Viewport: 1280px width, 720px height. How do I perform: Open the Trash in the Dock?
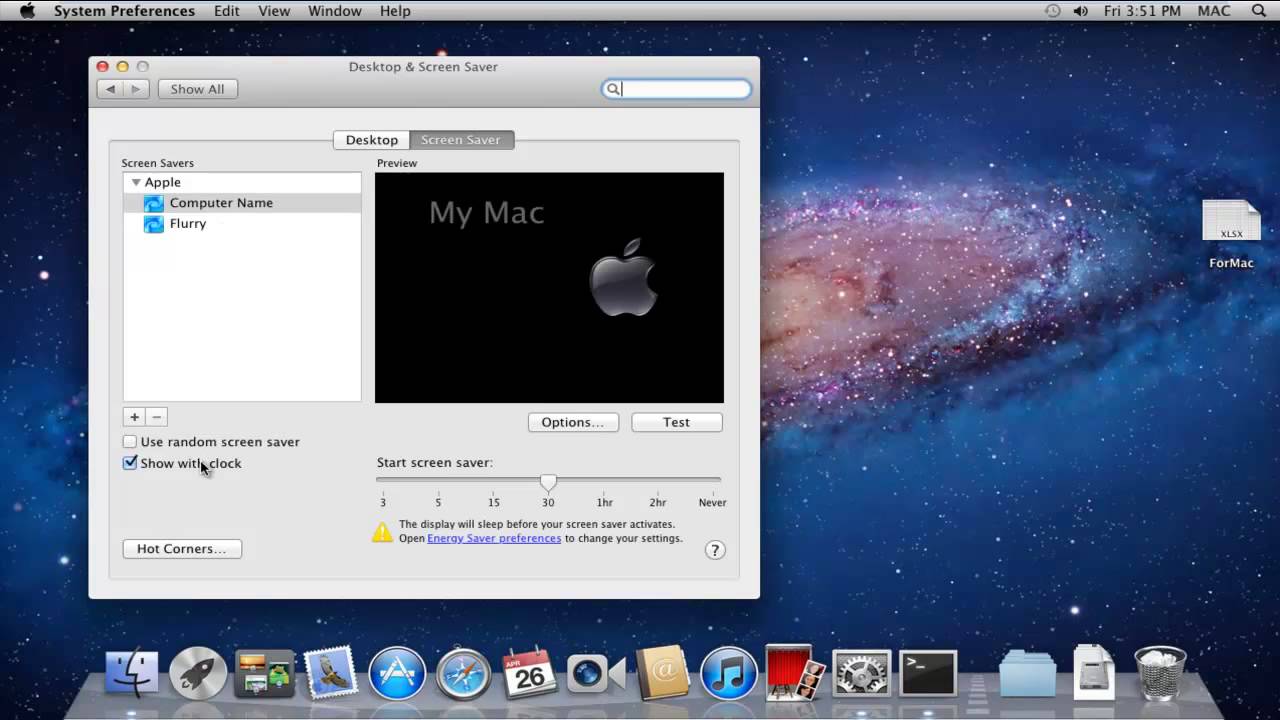coord(1160,672)
